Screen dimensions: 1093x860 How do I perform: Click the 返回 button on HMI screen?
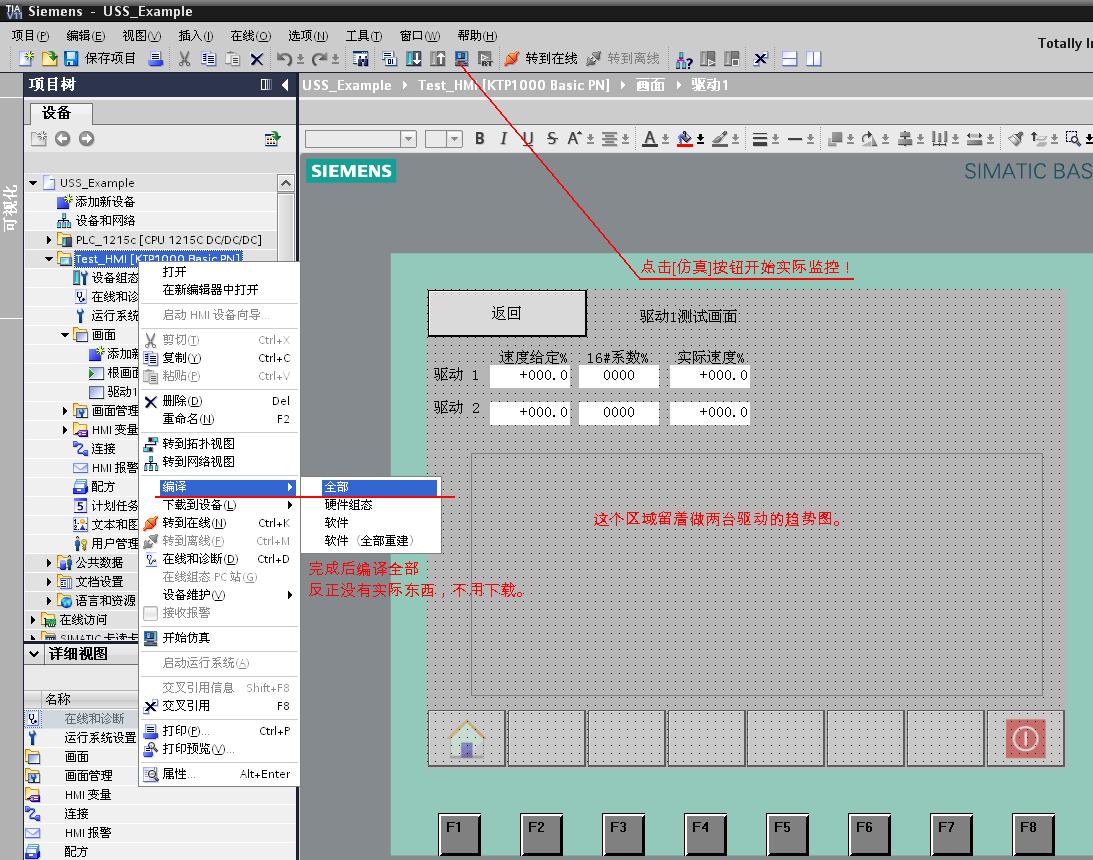tap(507, 313)
